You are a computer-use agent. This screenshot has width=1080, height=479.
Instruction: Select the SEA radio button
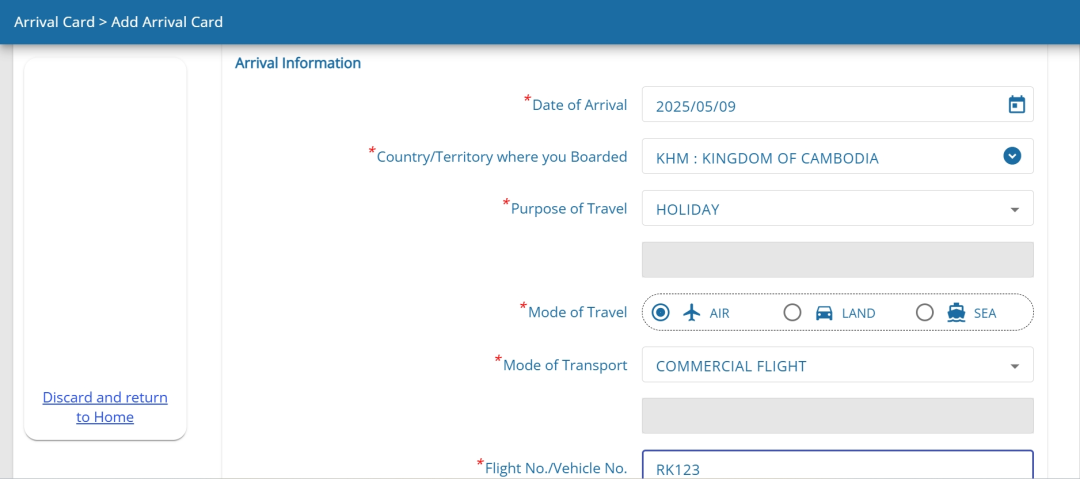[x=925, y=313]
